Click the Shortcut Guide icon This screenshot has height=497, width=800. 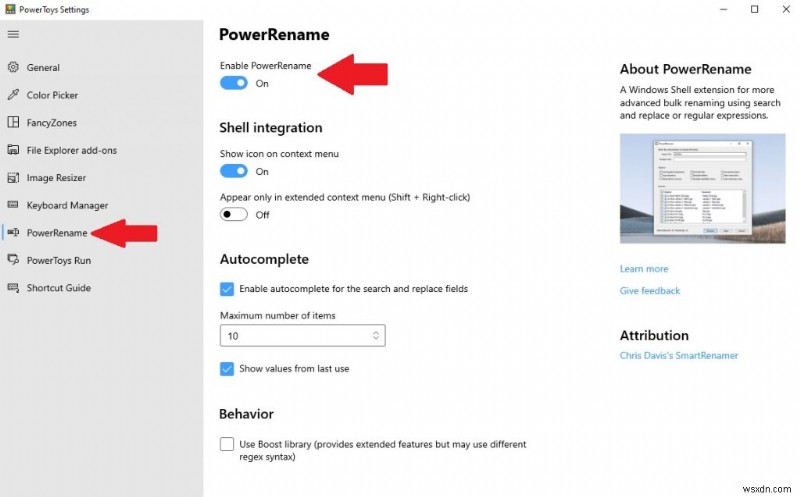(13, 288)
